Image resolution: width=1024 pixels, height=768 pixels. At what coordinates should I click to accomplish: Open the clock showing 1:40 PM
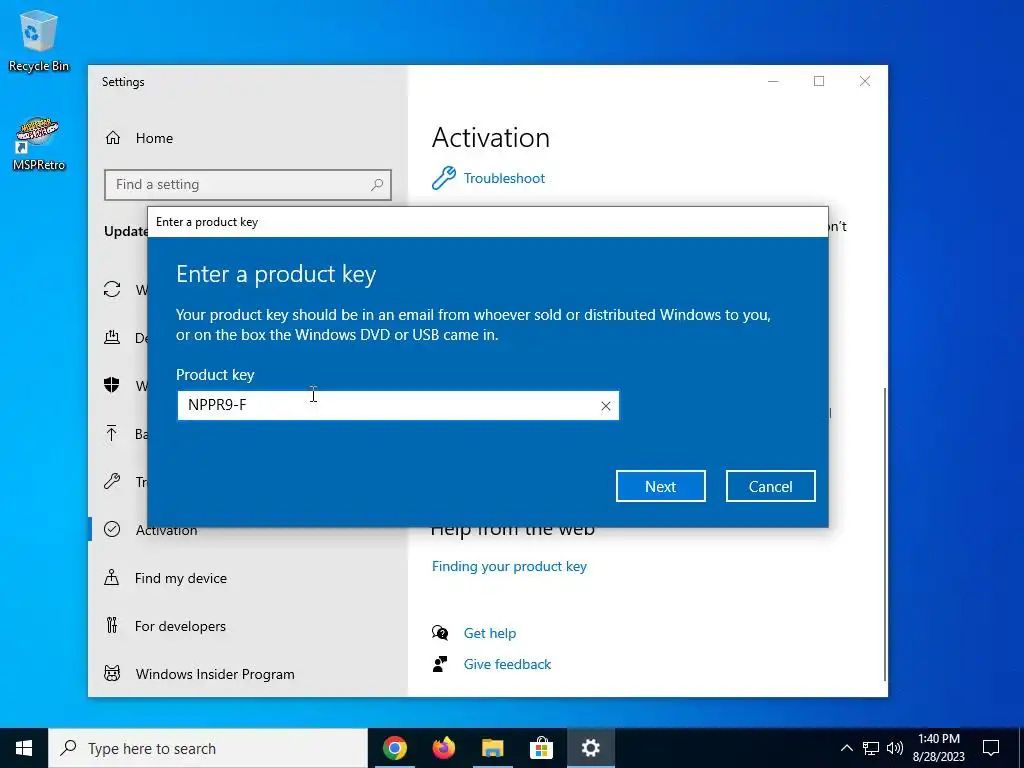coord(938,748)
